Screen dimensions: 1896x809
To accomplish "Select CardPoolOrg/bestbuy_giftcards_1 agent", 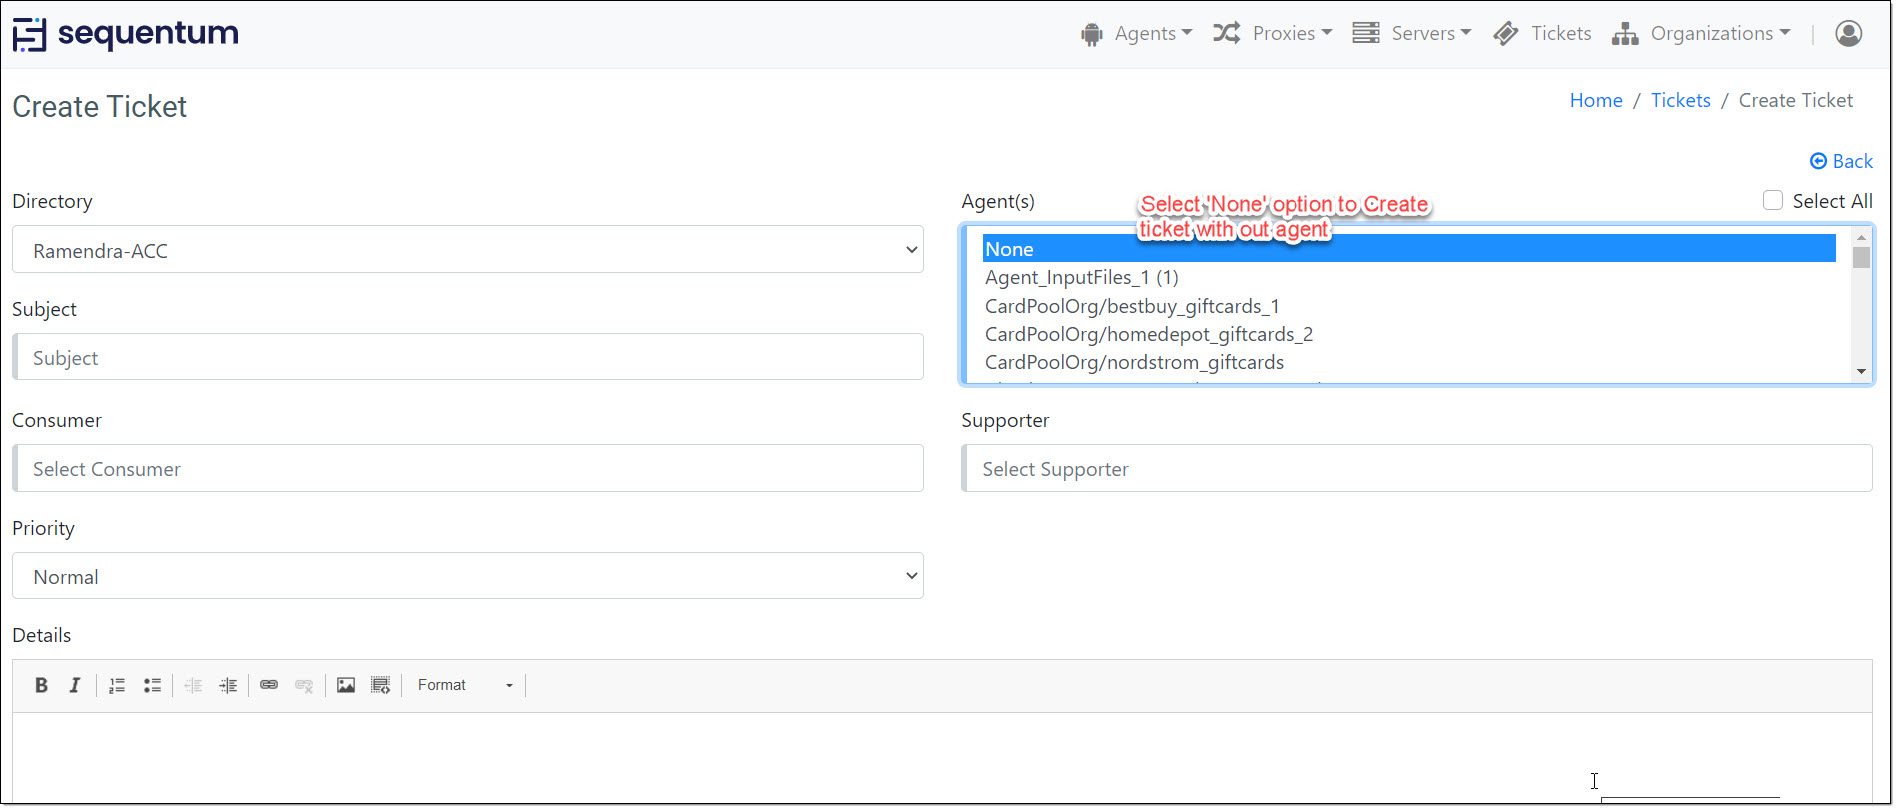I will (1131, 306).
